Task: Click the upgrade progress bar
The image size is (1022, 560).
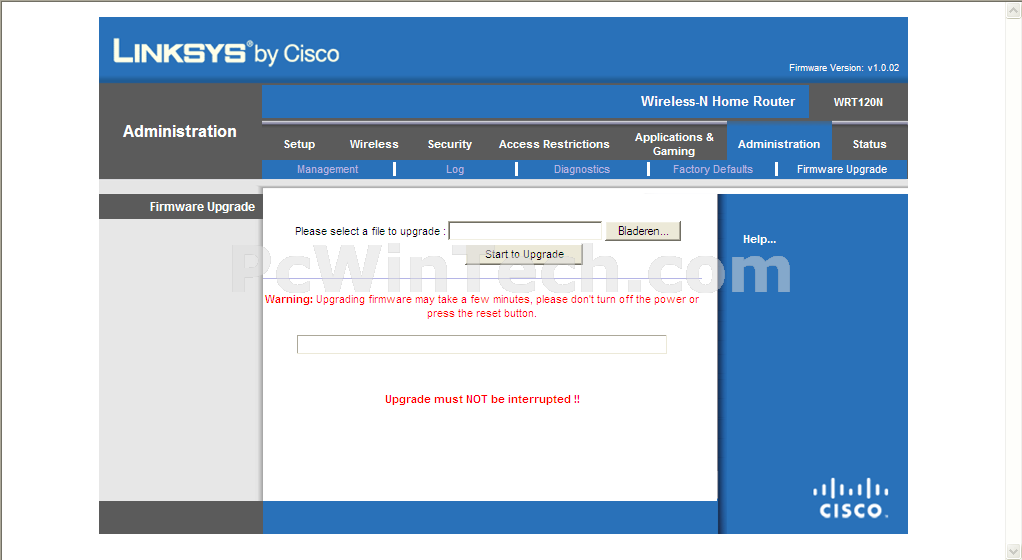Action: coord(482,344)
